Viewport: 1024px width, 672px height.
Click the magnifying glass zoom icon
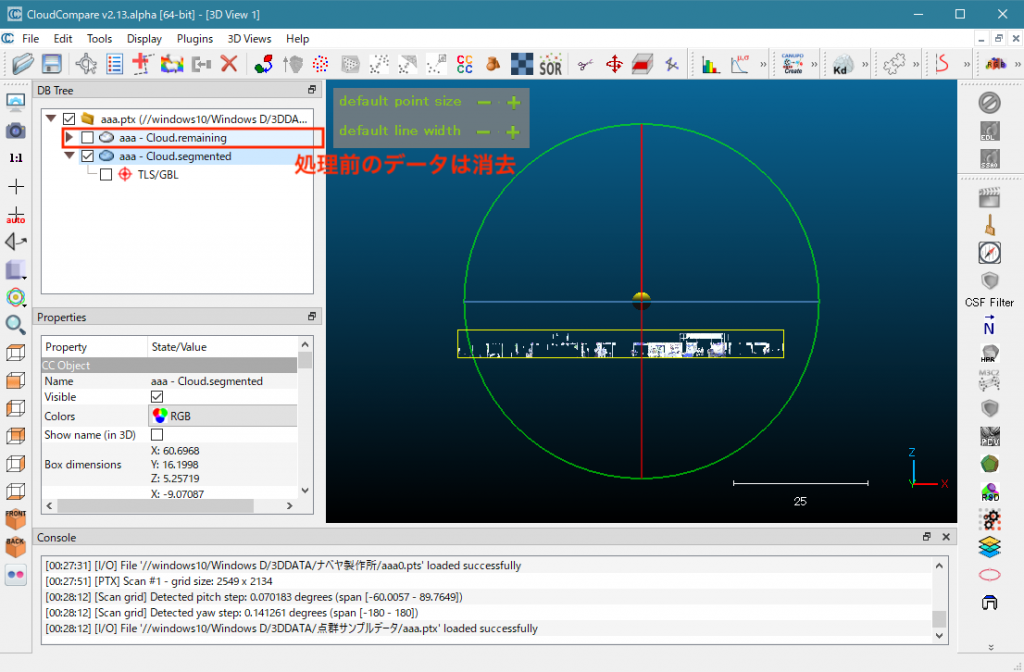coord(16,324)
